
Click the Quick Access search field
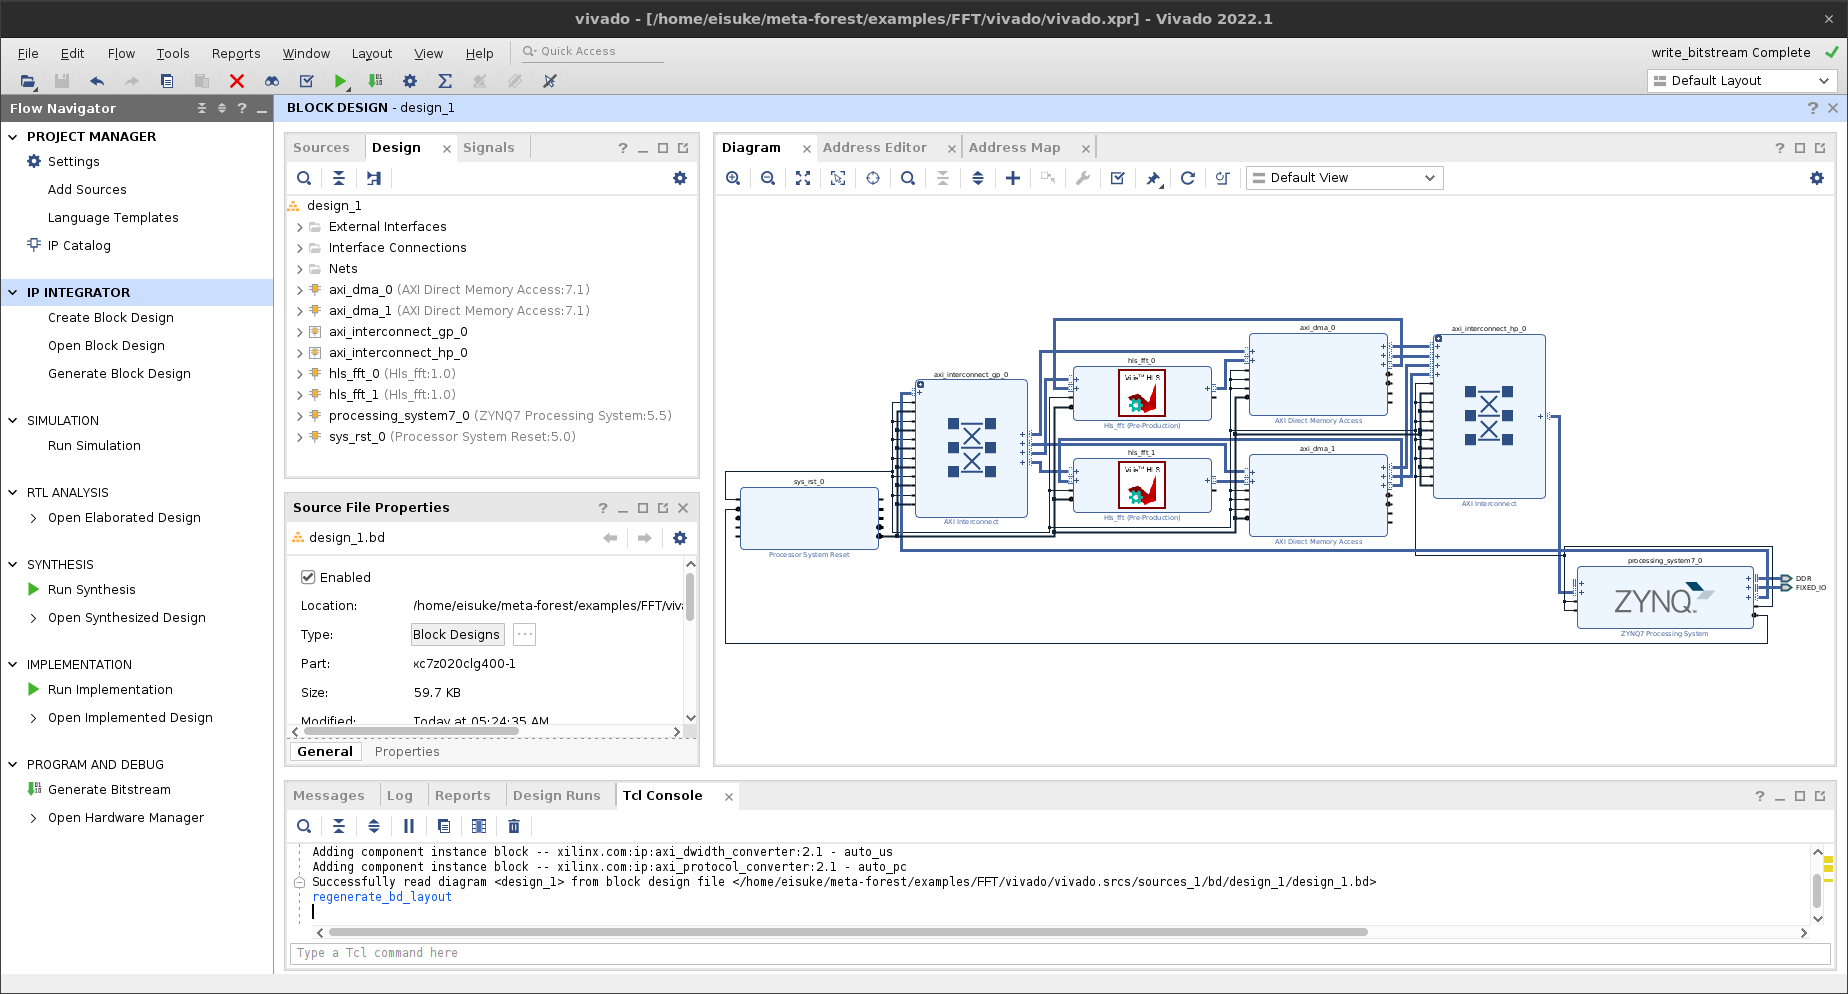pyautogui.click(x=592, y=52)
